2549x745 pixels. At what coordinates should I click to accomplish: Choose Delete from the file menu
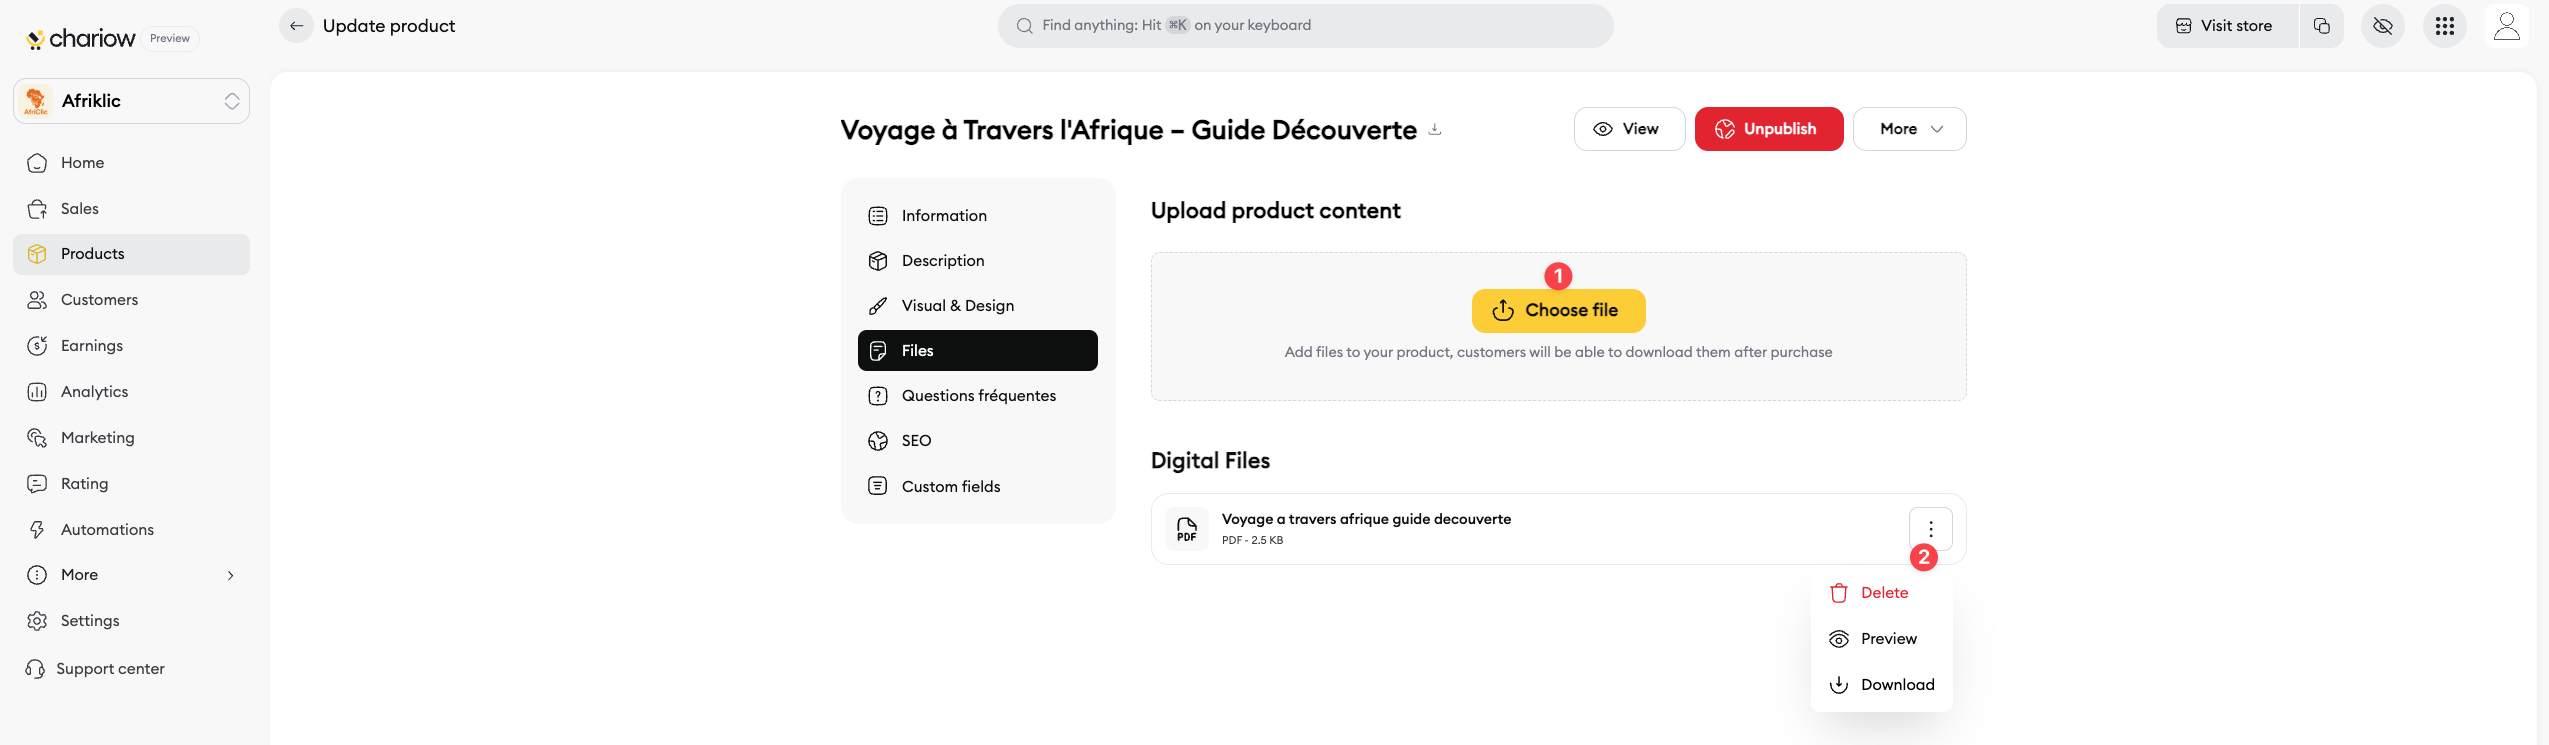pyautogui.click(x=1881, y=593)
